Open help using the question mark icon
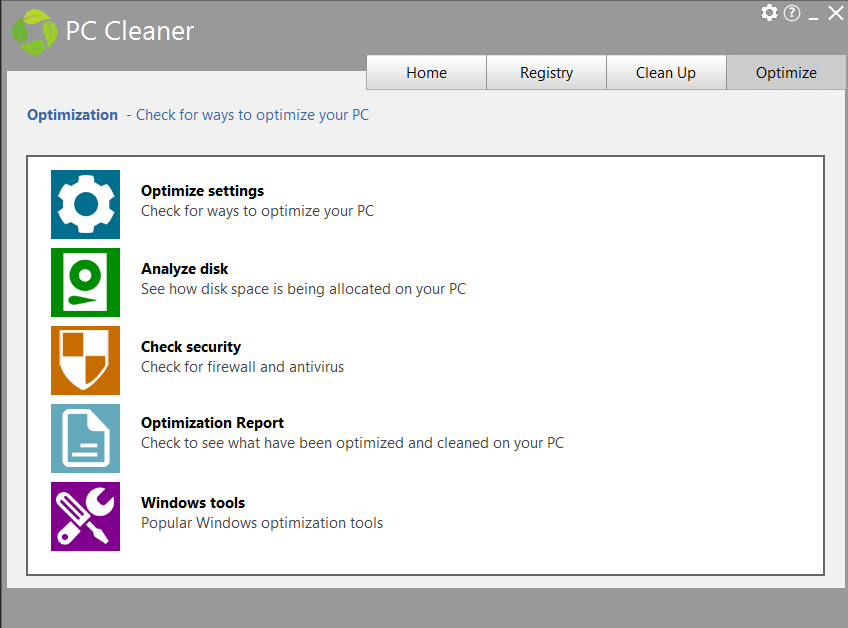The height and width of the screenshot is (628, 848). 791,13
